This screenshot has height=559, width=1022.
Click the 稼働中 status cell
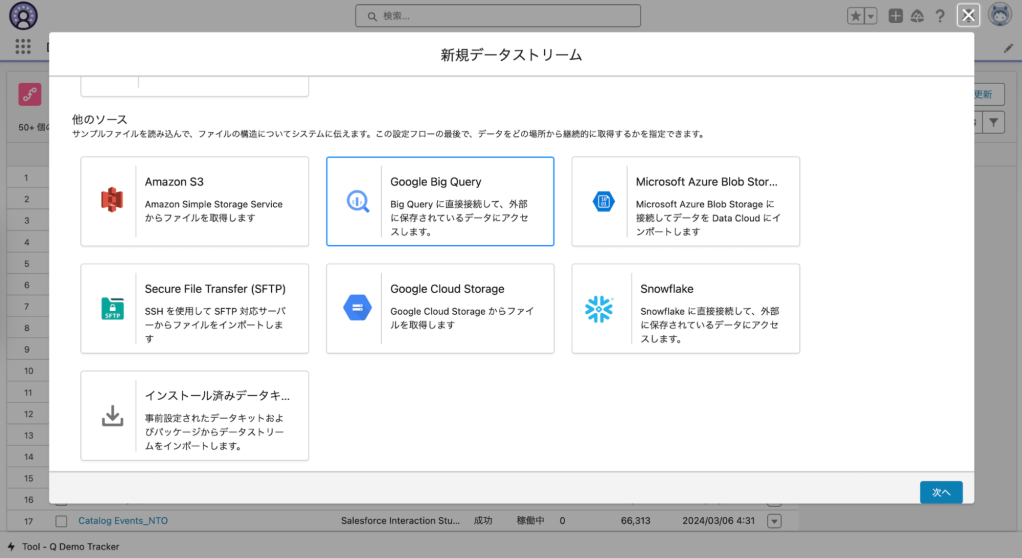(x=531, y=521)
